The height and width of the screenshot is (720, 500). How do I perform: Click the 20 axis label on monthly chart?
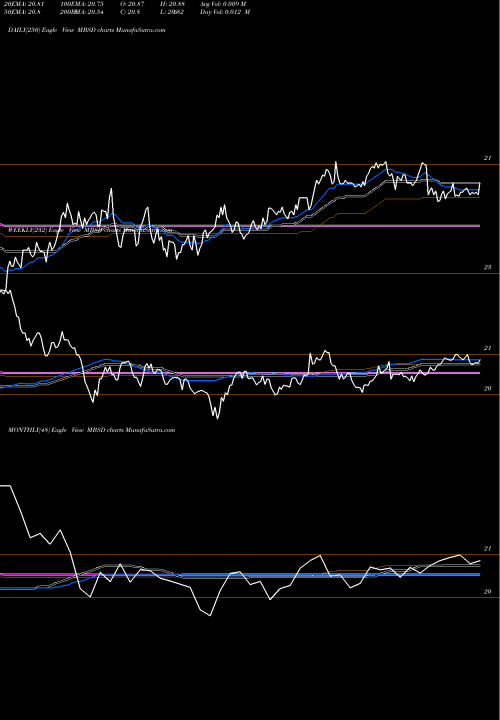[x=488, y=592]
